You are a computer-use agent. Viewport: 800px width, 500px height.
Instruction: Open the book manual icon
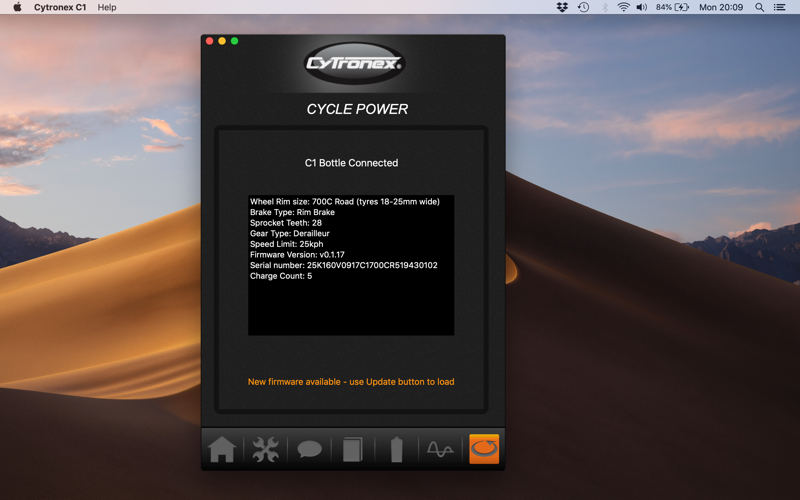[353, 449]
